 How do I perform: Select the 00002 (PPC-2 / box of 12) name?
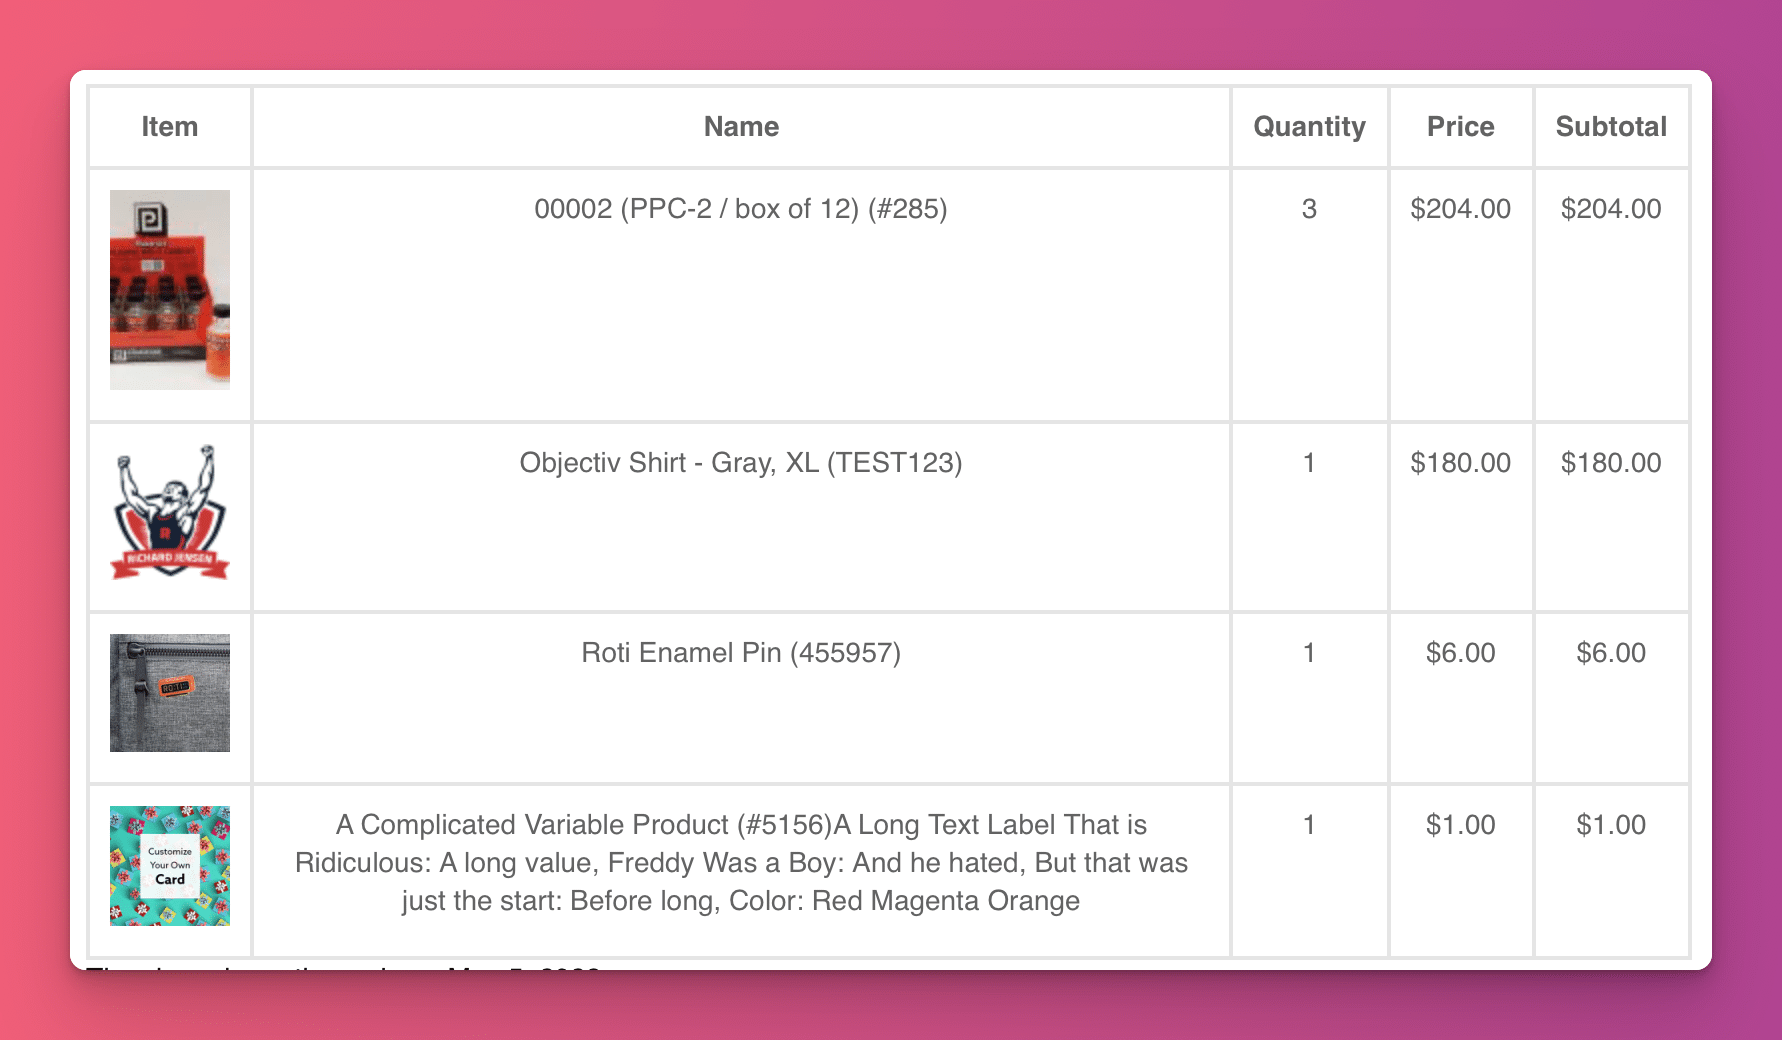click(x=741, y=209)
